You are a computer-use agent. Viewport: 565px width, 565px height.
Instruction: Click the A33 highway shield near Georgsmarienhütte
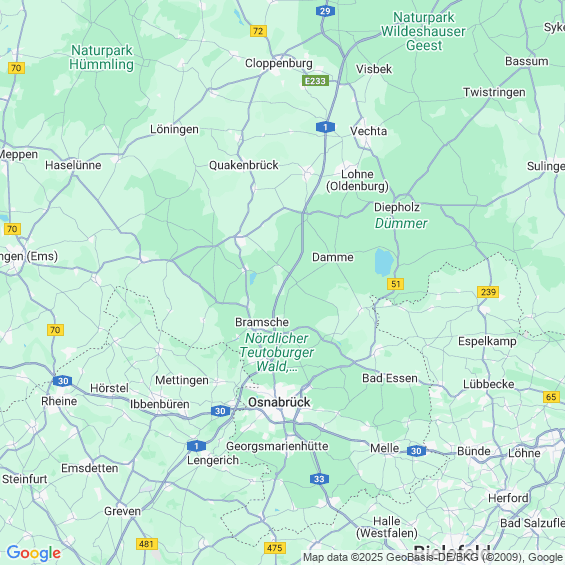319,479
